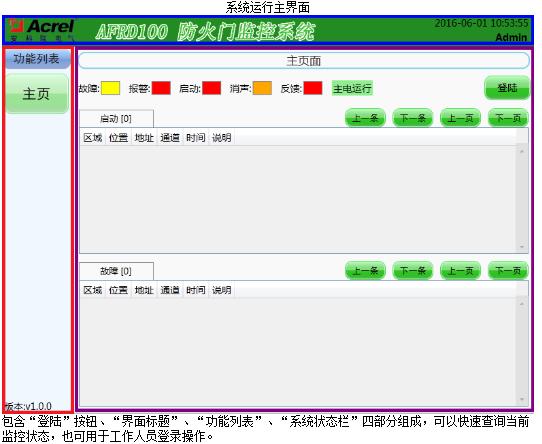Click 上一页 in the 故障 panel

click(x=460, y=271)
